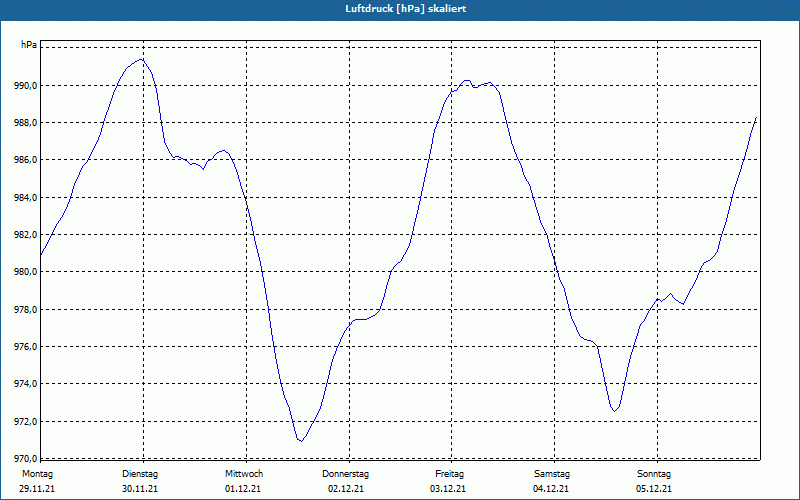Click the date 05.12.21
800x500 pixels.
click(x=654, y=489)
